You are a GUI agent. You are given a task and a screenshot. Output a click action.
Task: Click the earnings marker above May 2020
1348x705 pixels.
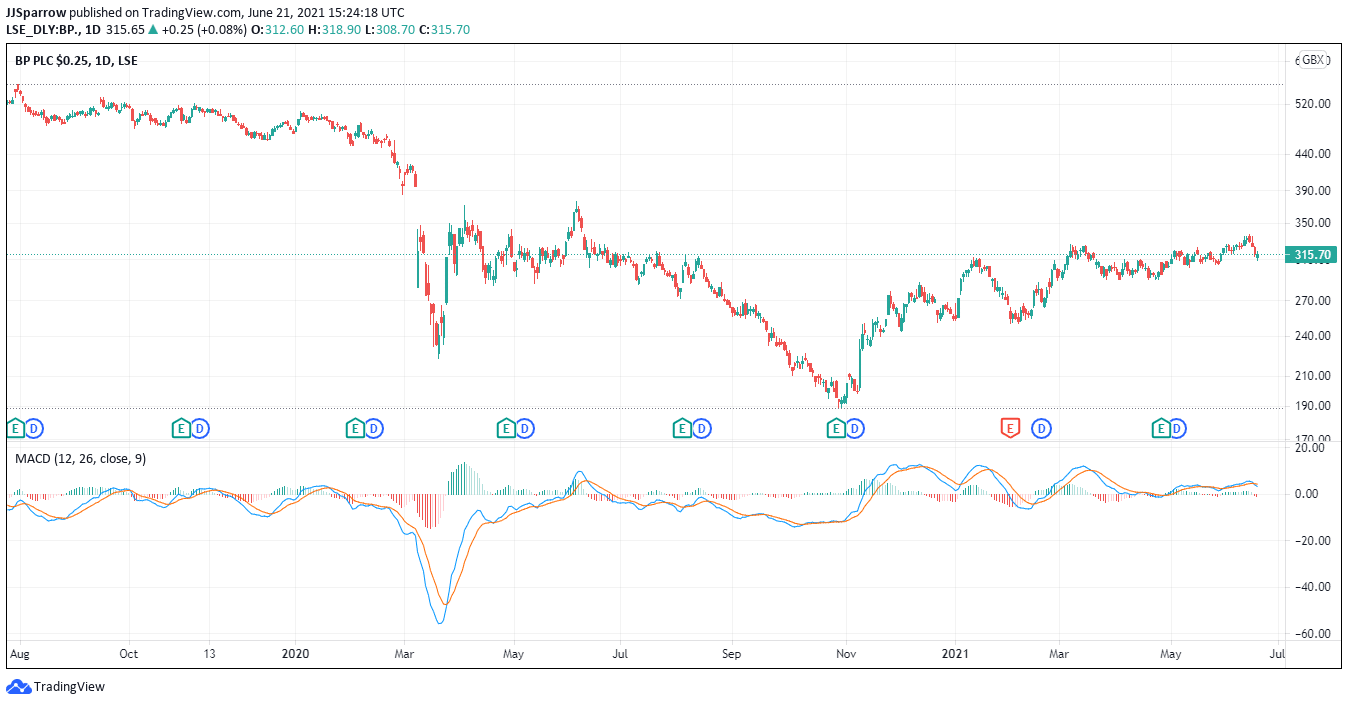click(506, 429)
